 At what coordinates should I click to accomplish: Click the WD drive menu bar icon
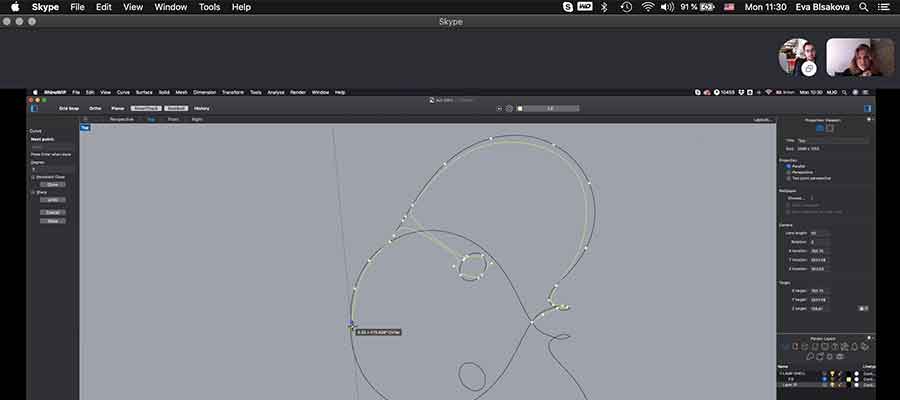pos(585,7)
